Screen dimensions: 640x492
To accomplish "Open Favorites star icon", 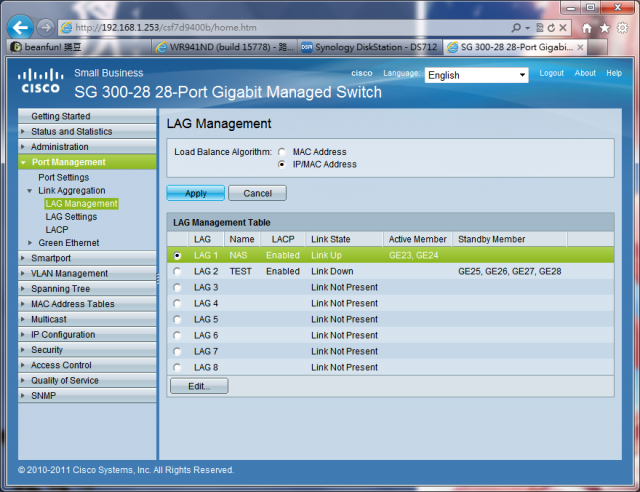I will 604,28.
